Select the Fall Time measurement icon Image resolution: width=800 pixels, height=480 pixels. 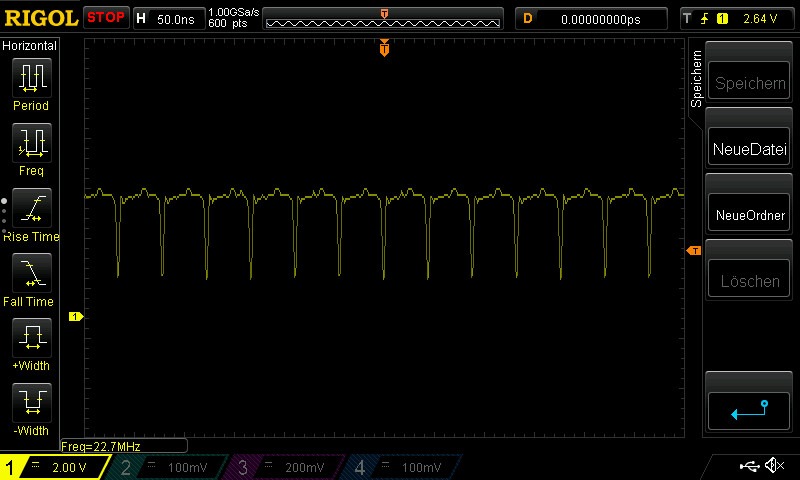(32, 272)
